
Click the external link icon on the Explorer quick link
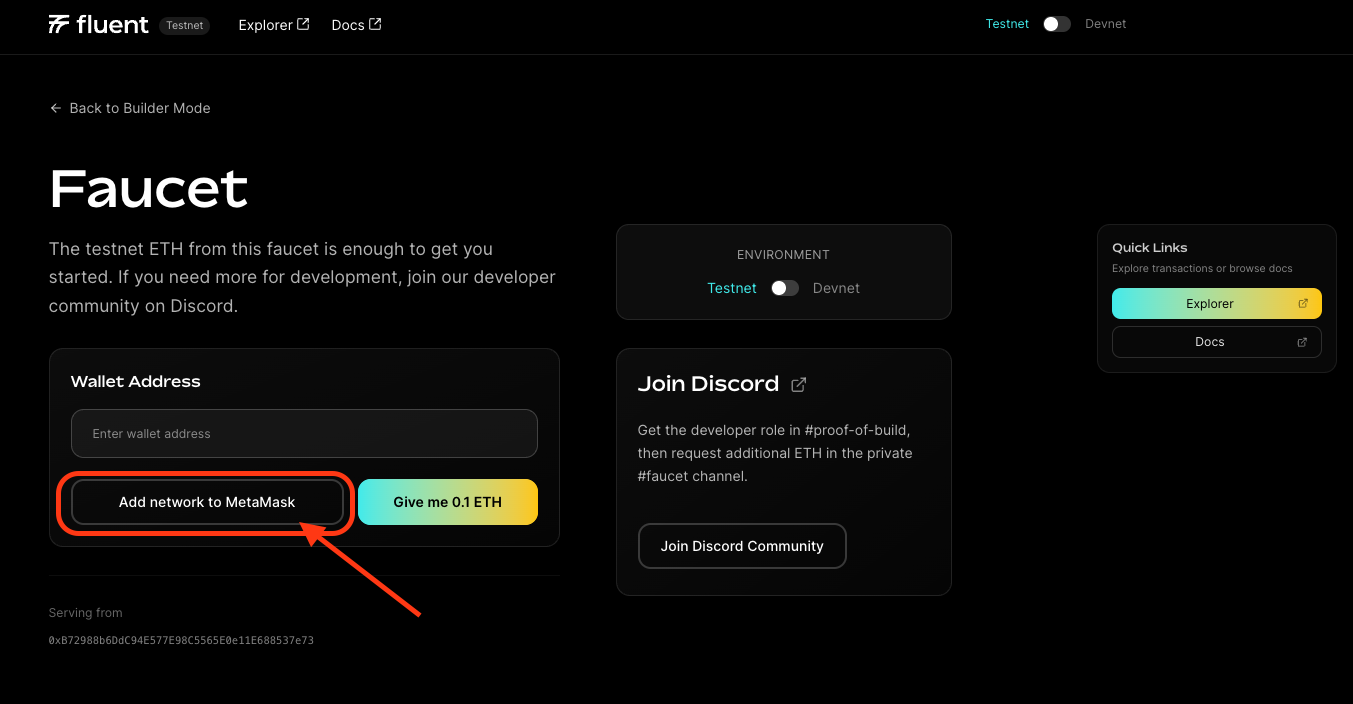1302,303
